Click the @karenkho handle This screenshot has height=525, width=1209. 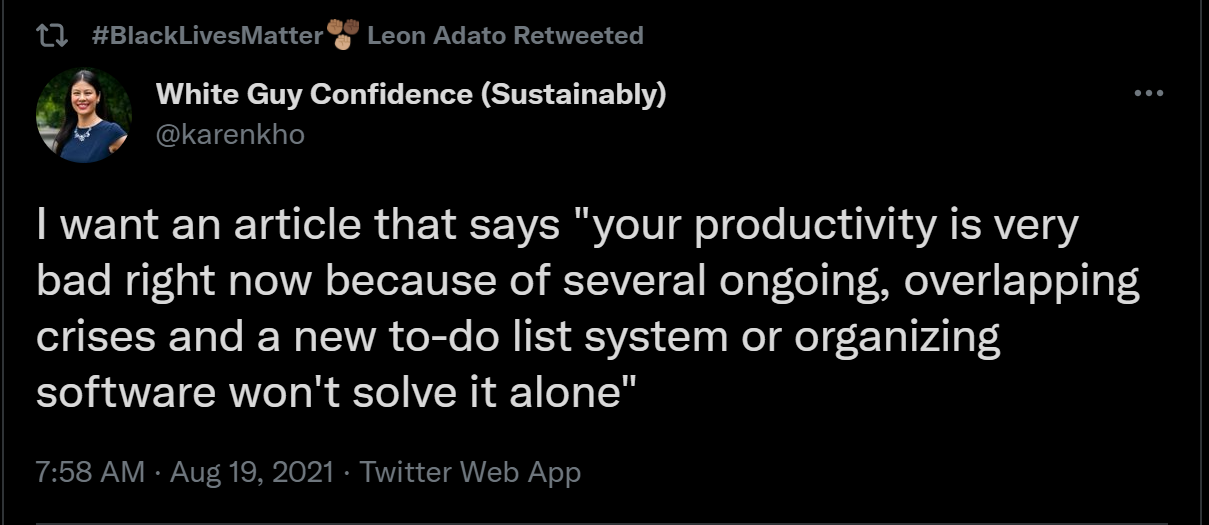[230, 134]
